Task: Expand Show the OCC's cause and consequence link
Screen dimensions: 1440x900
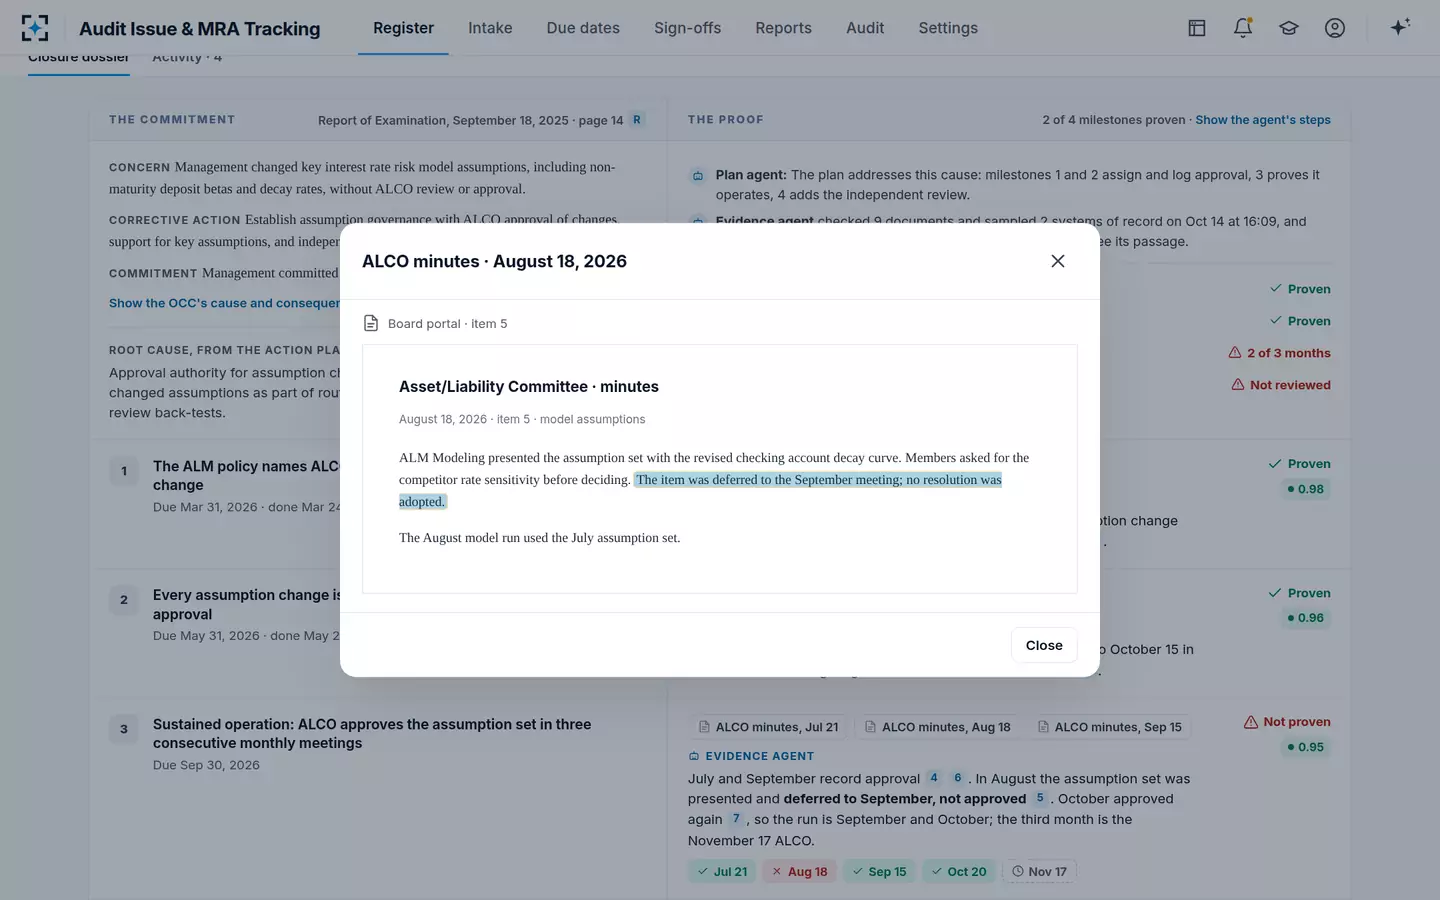Action: [x=224, y=303]
